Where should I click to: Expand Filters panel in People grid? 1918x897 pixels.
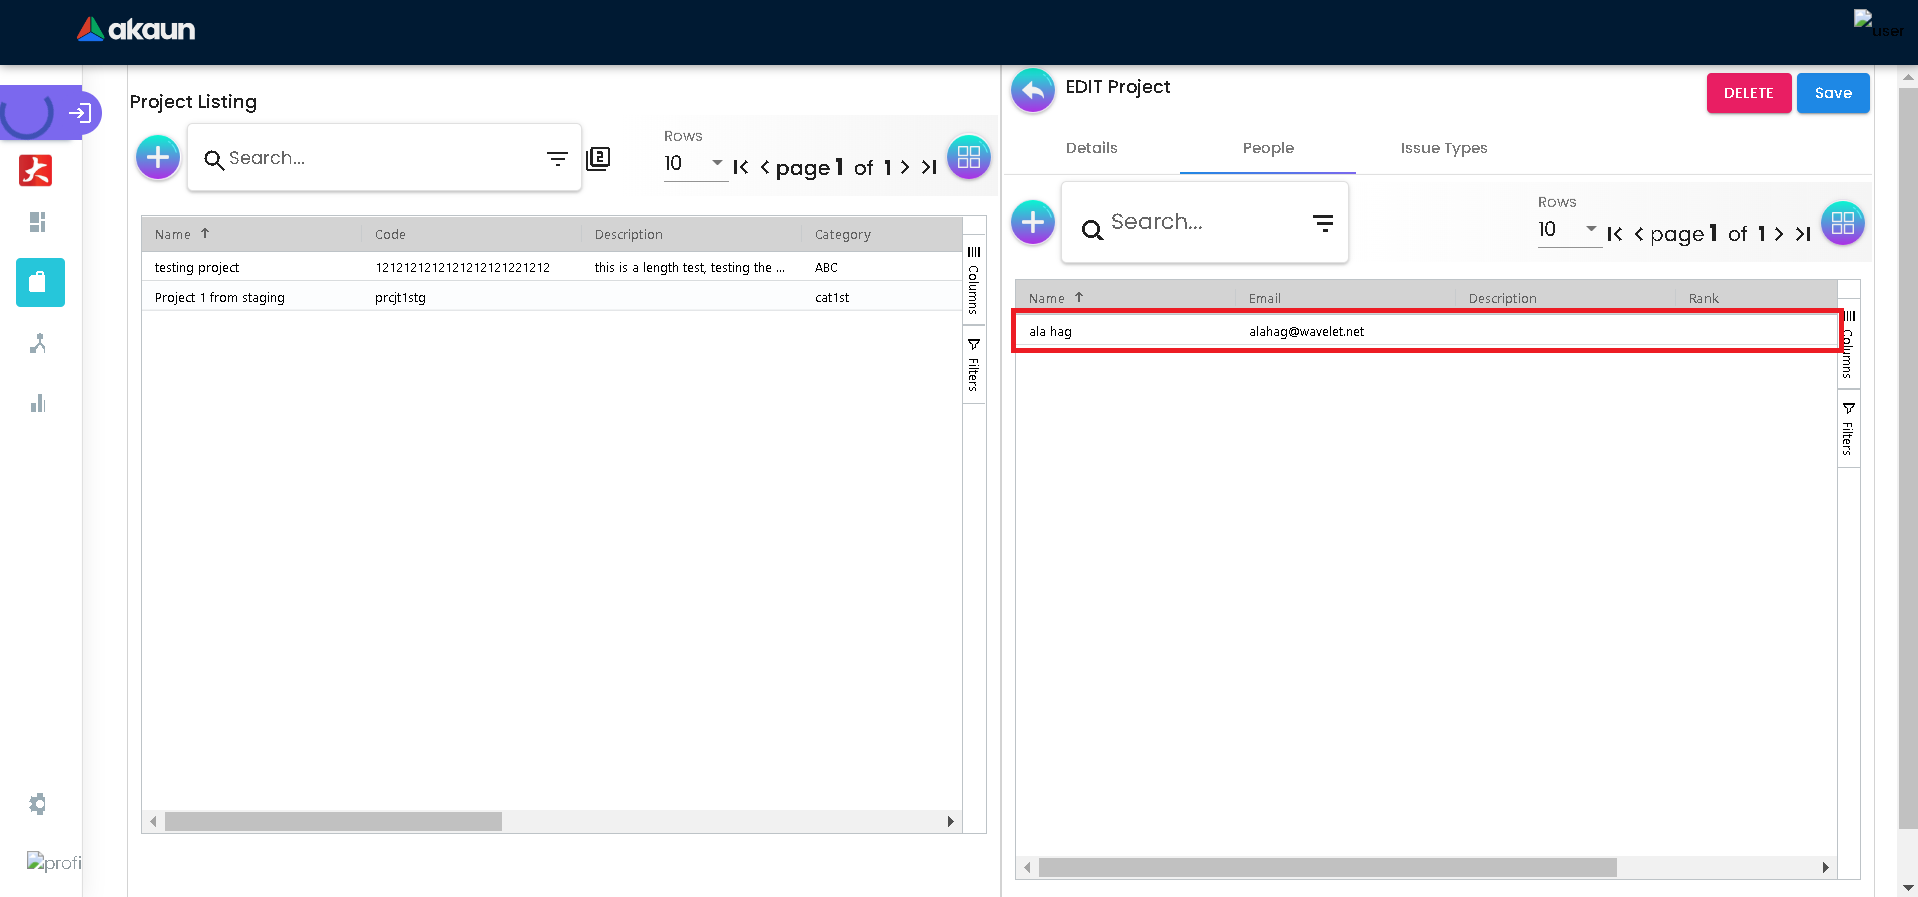click(1849, 429)
